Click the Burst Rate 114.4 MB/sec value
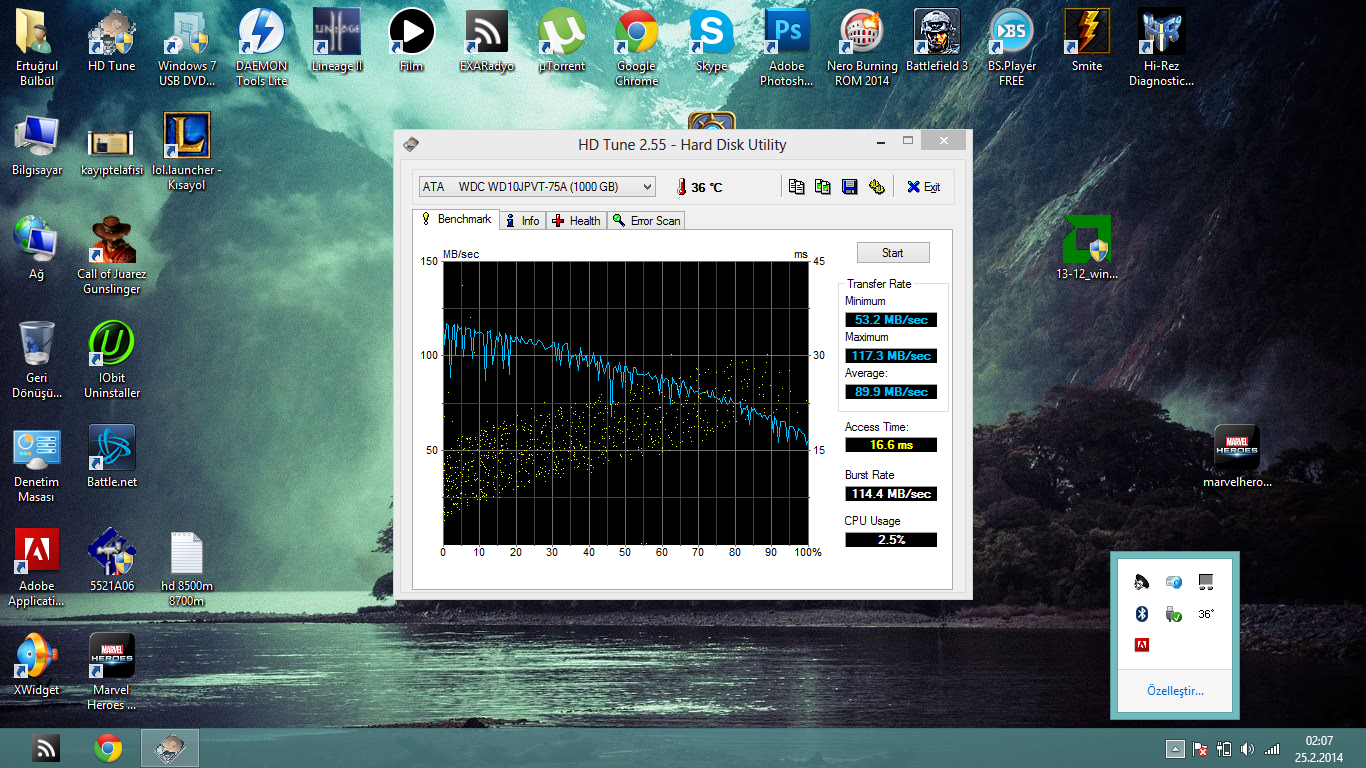The height and width of the screenshot is (768, 1366). pyautogui.click(x=891, y=494)
